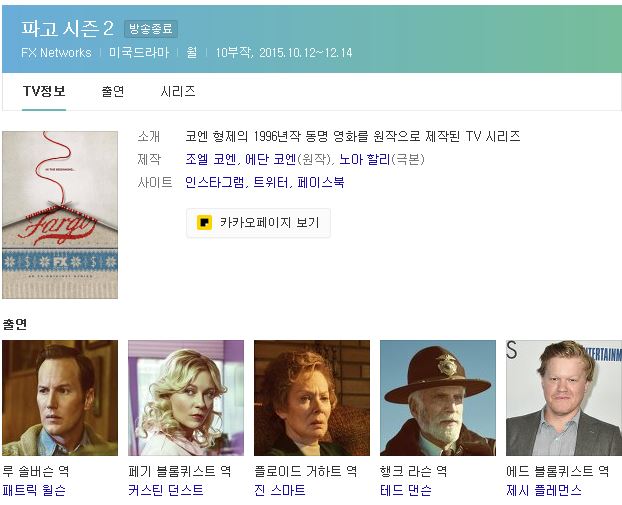Switch to the 출연 tab
Image resolution: width=622 pixels, height=505 pixels.
point(113,92)
